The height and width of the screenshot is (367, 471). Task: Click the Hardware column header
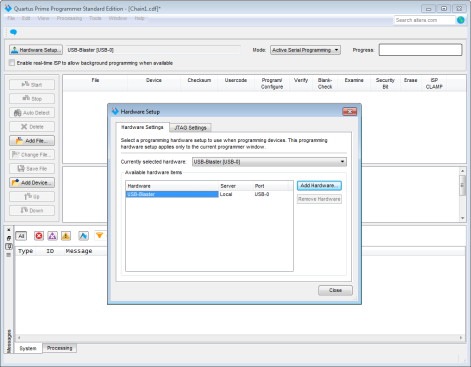coord(172,186)
